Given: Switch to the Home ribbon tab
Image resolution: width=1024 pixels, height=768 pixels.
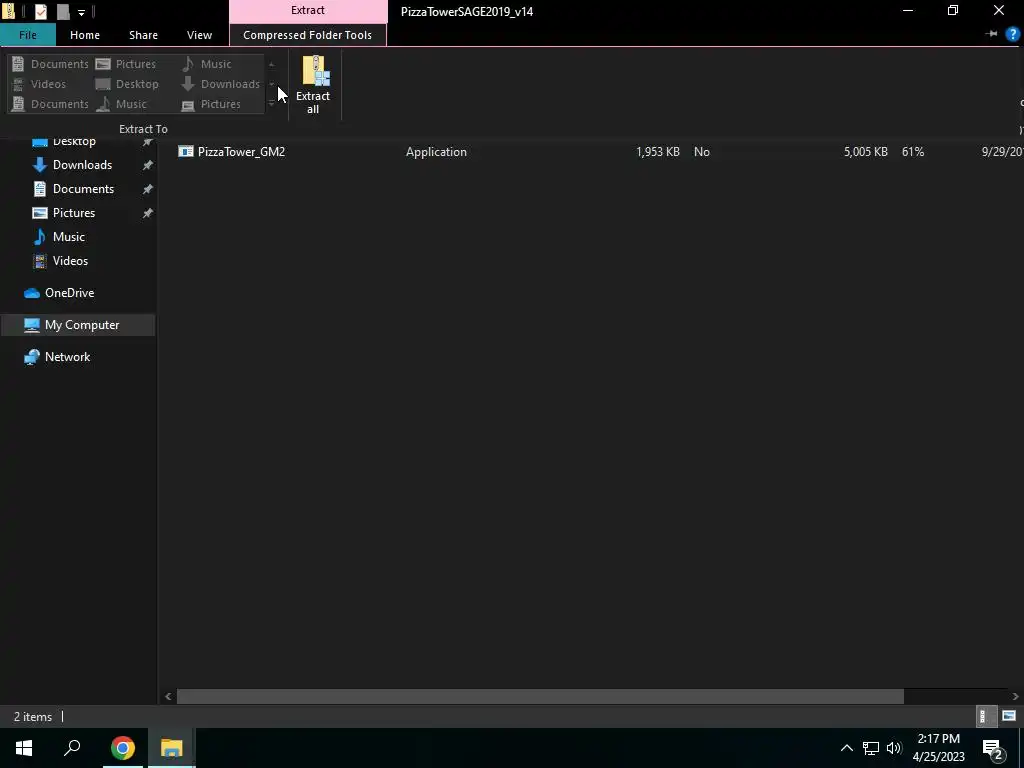Looking at the screenshot, I should click(85, 35).
